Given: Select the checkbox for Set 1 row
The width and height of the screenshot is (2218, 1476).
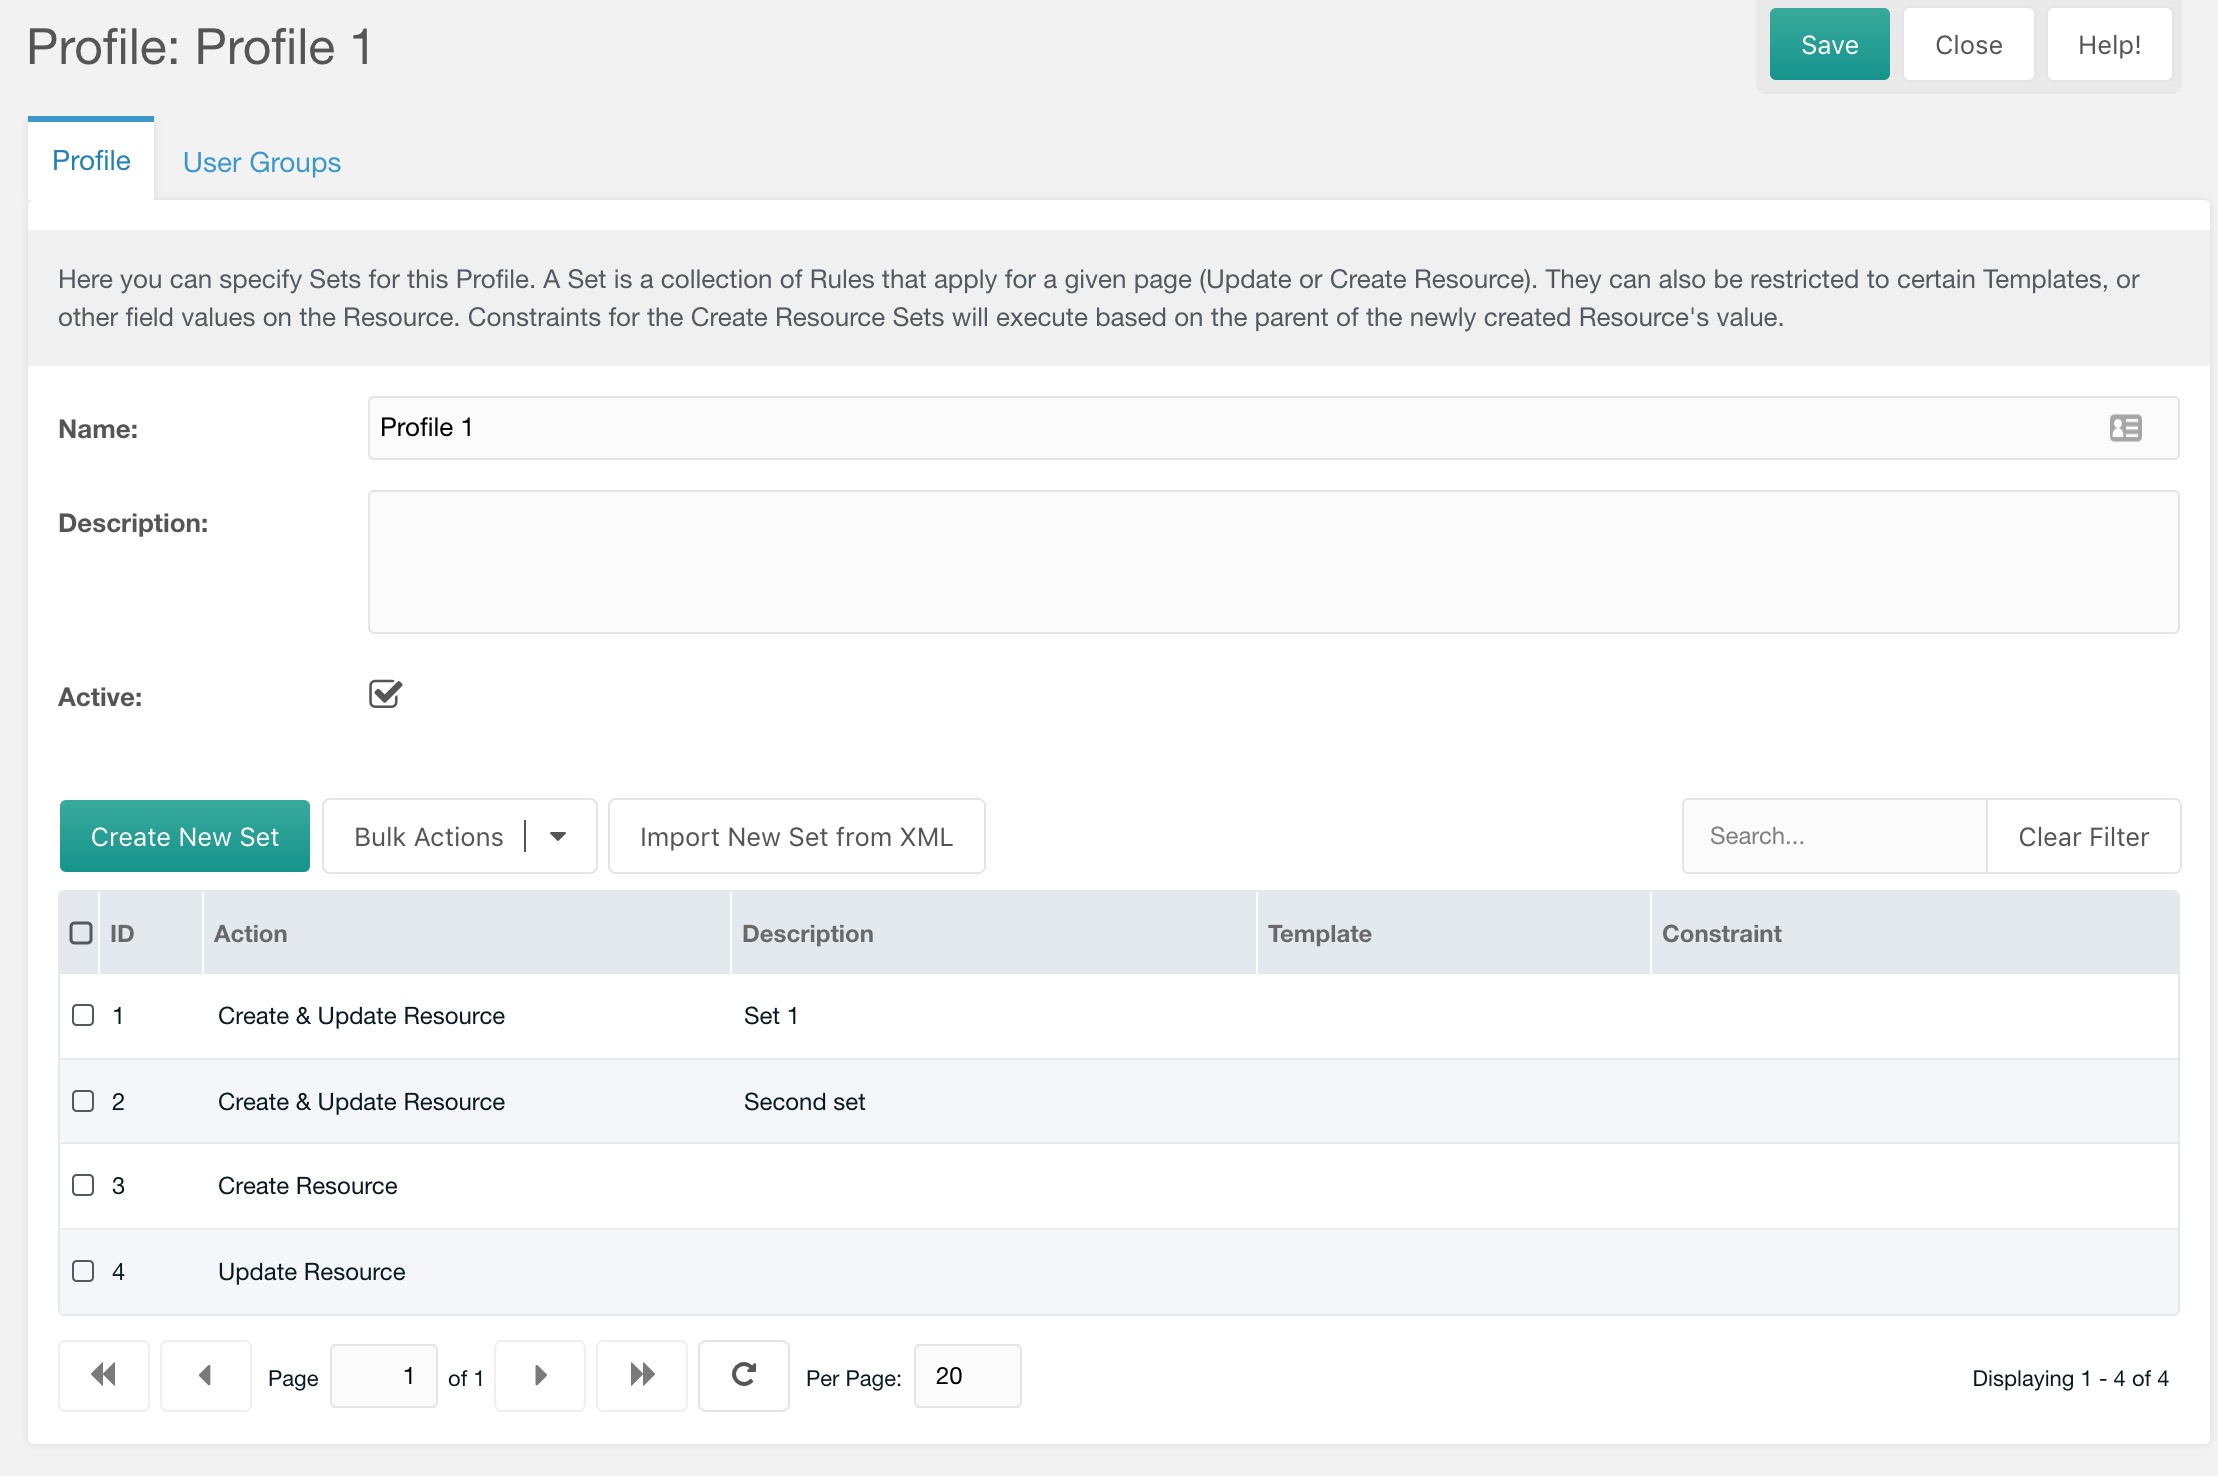Looking at the screenshot, I should tap(82, 1015).
